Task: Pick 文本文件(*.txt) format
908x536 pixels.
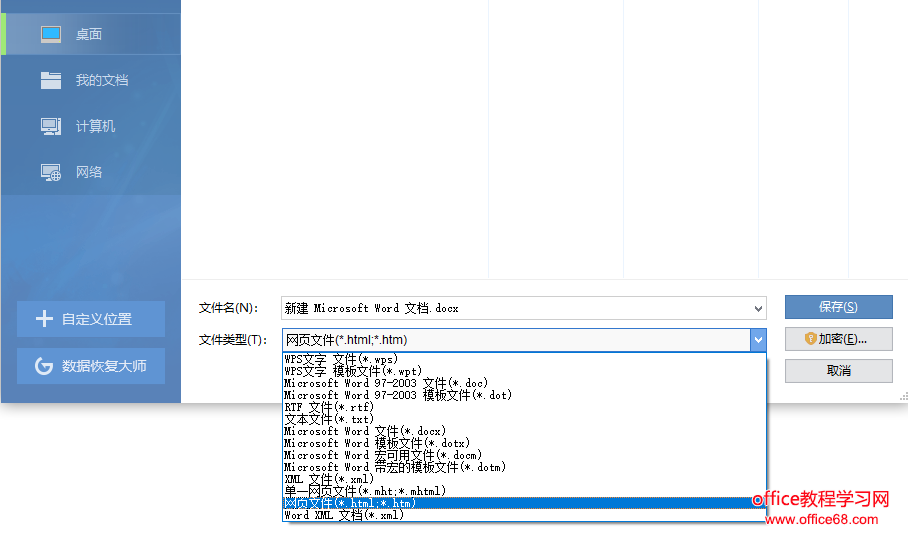Action: tap(524, 419)
